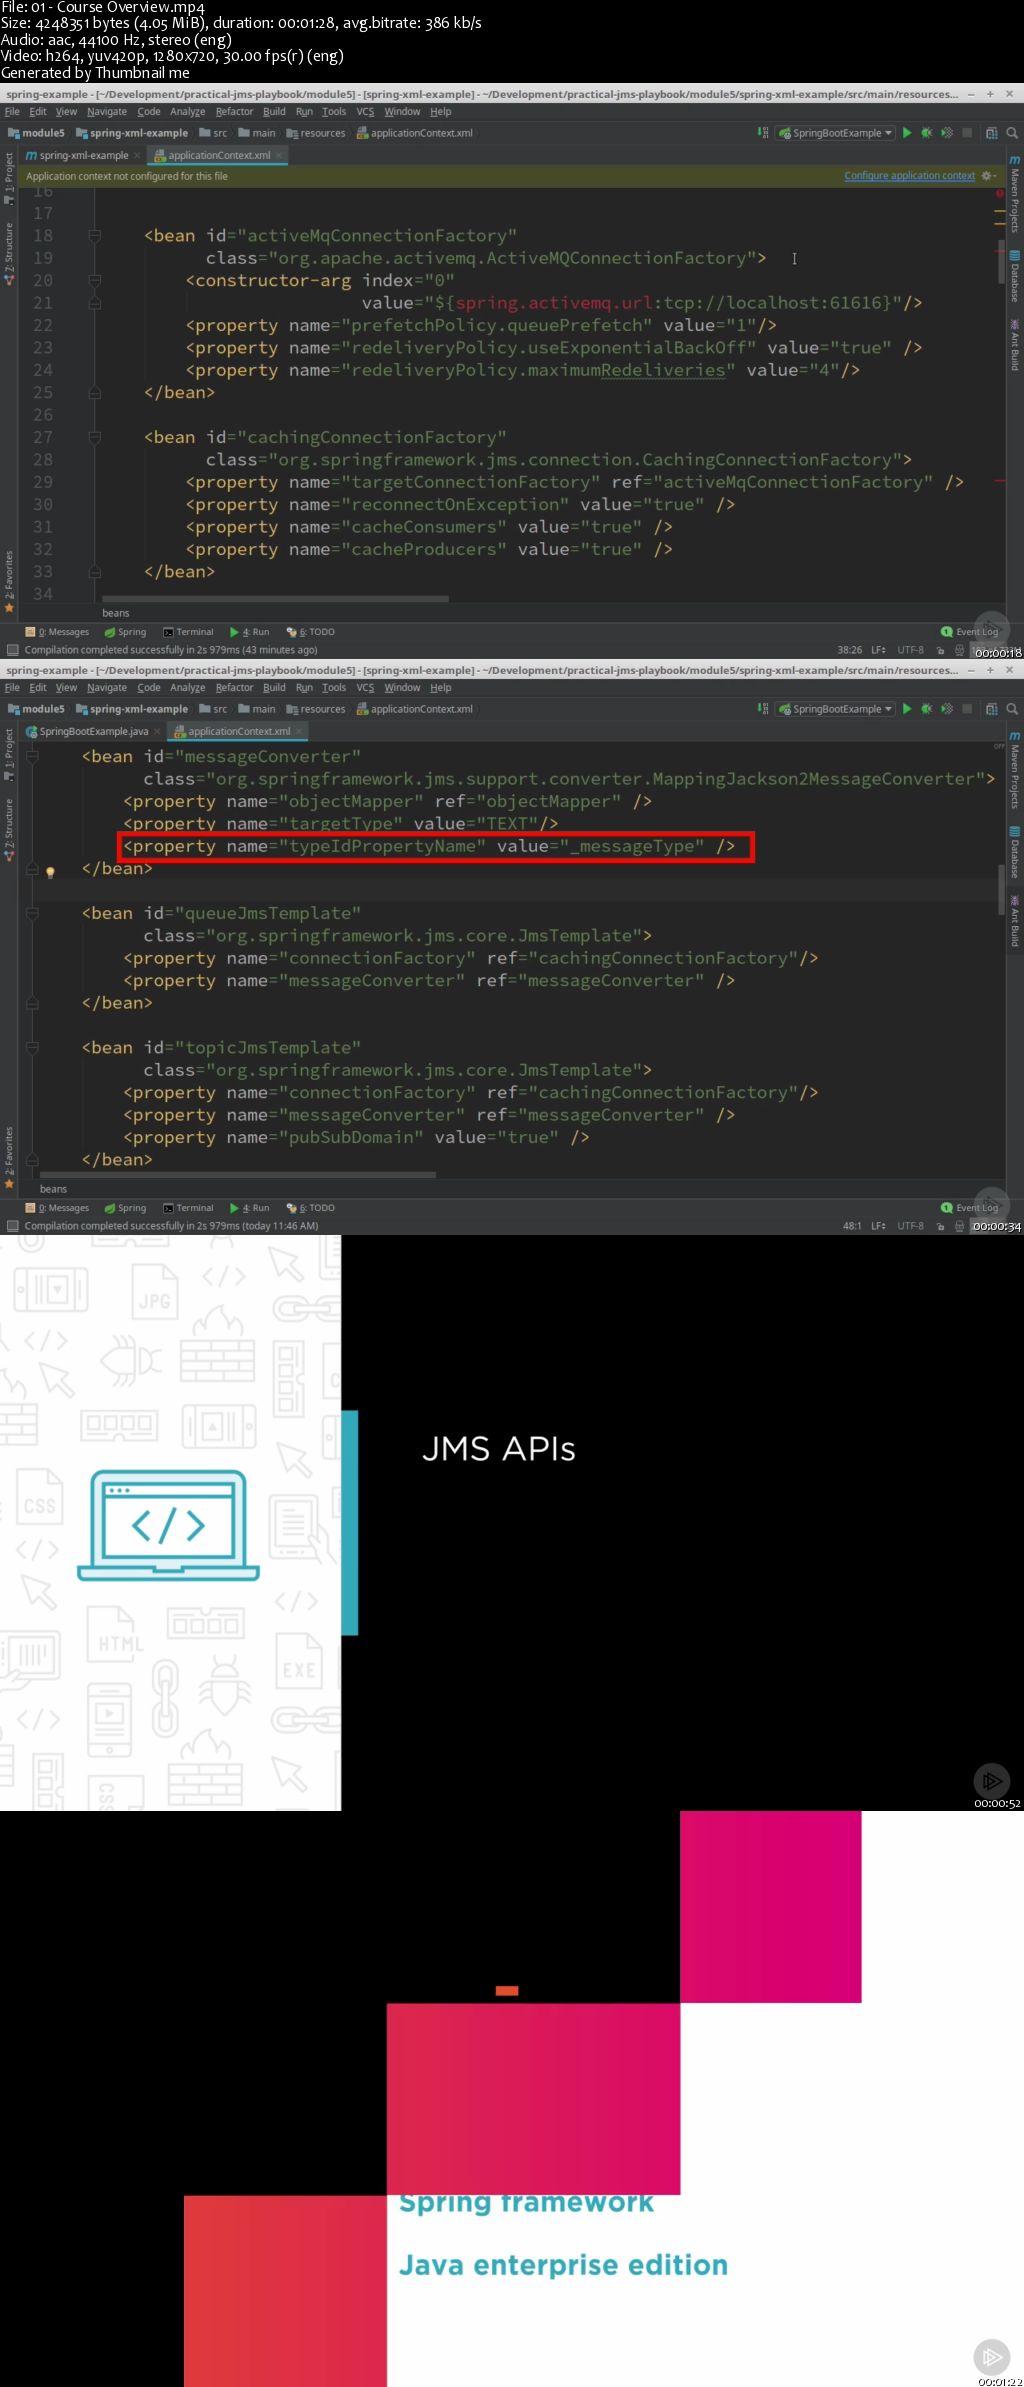The image size is (1024, 2387).
Task: Click the beans XML breadcrumb in the top frame
Action: click(x=116, y=613)
